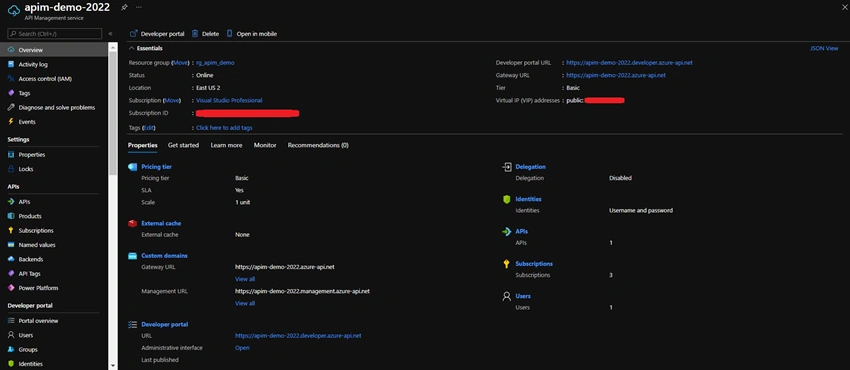Click here to add tags link

[224, 128]
